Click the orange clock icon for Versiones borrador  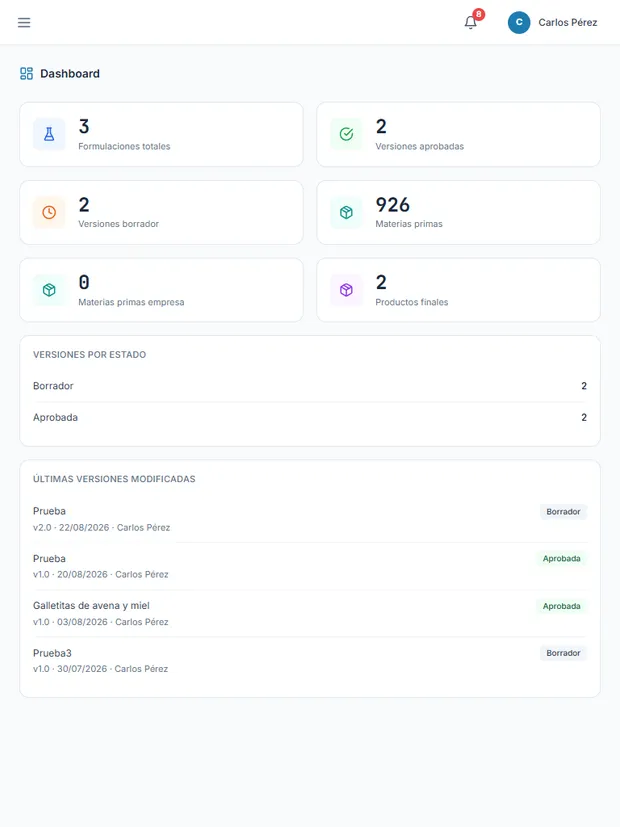49,213
